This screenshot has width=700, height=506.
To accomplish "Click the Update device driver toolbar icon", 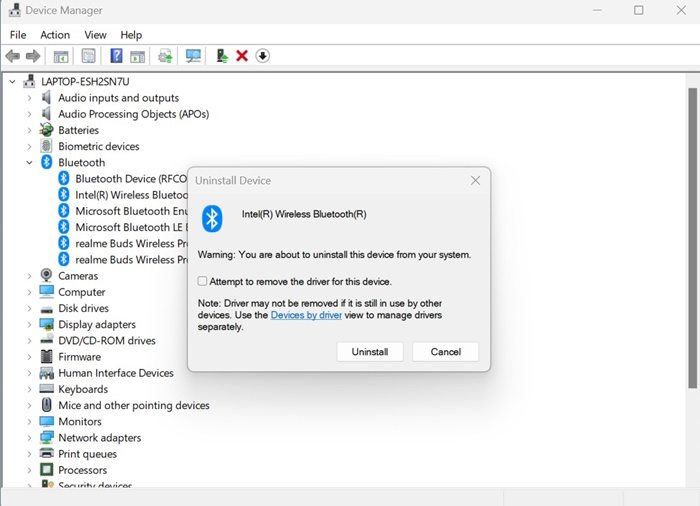I will 165,56.
